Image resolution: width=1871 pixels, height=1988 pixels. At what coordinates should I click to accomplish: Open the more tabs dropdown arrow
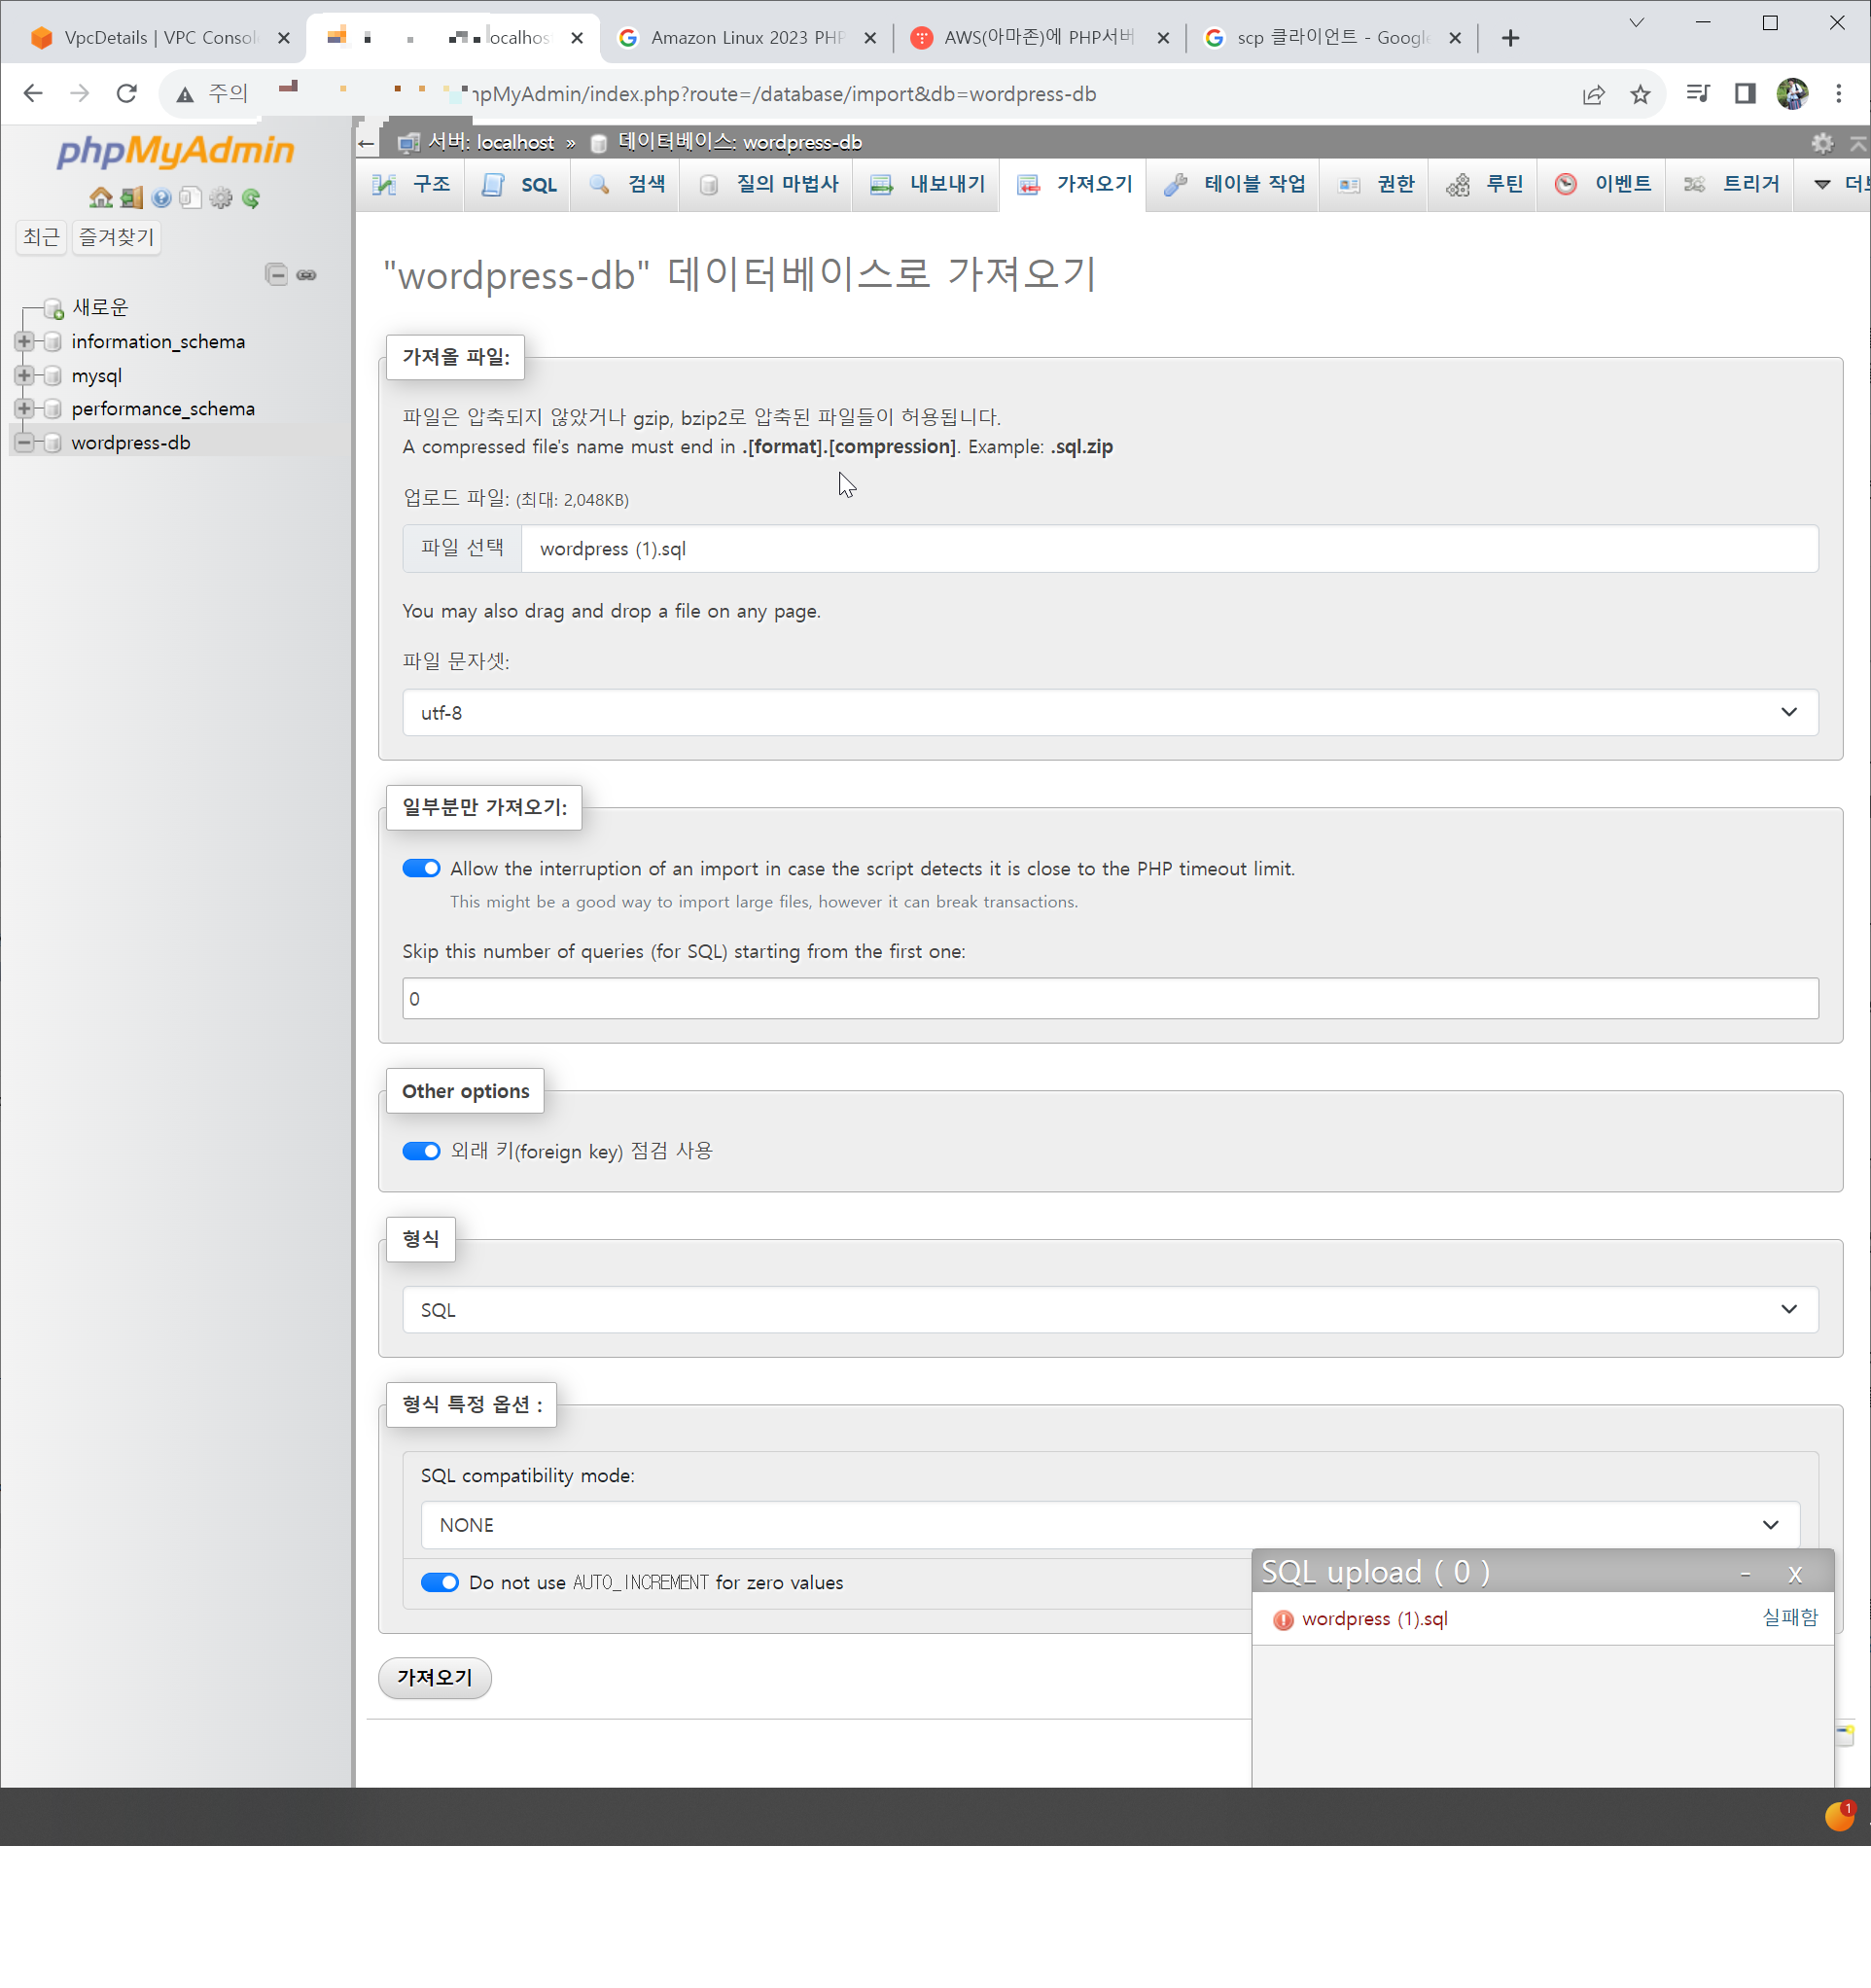pyautogui.click(x=1822, y=184)
